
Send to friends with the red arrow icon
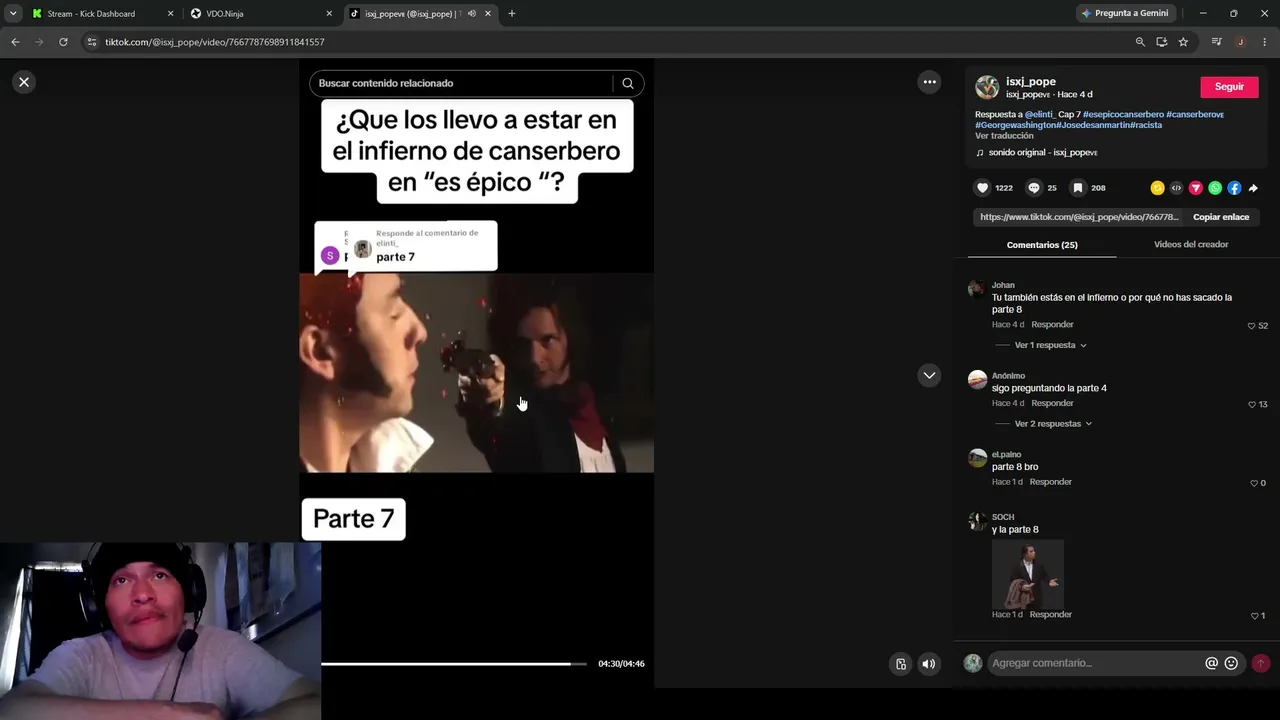1195,188
